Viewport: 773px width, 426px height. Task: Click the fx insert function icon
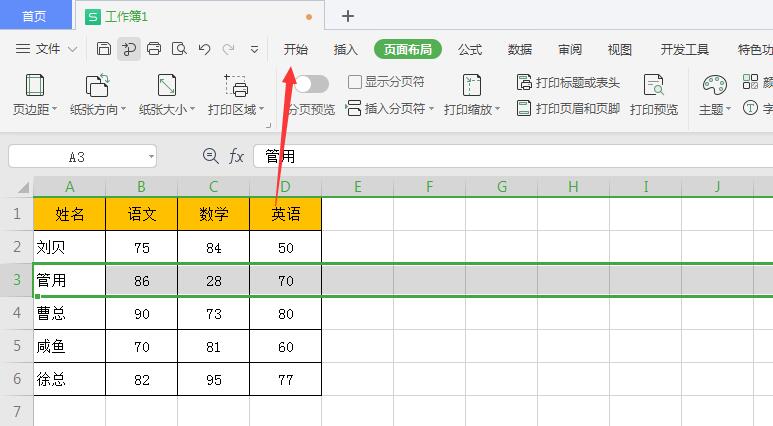[236, 156]
